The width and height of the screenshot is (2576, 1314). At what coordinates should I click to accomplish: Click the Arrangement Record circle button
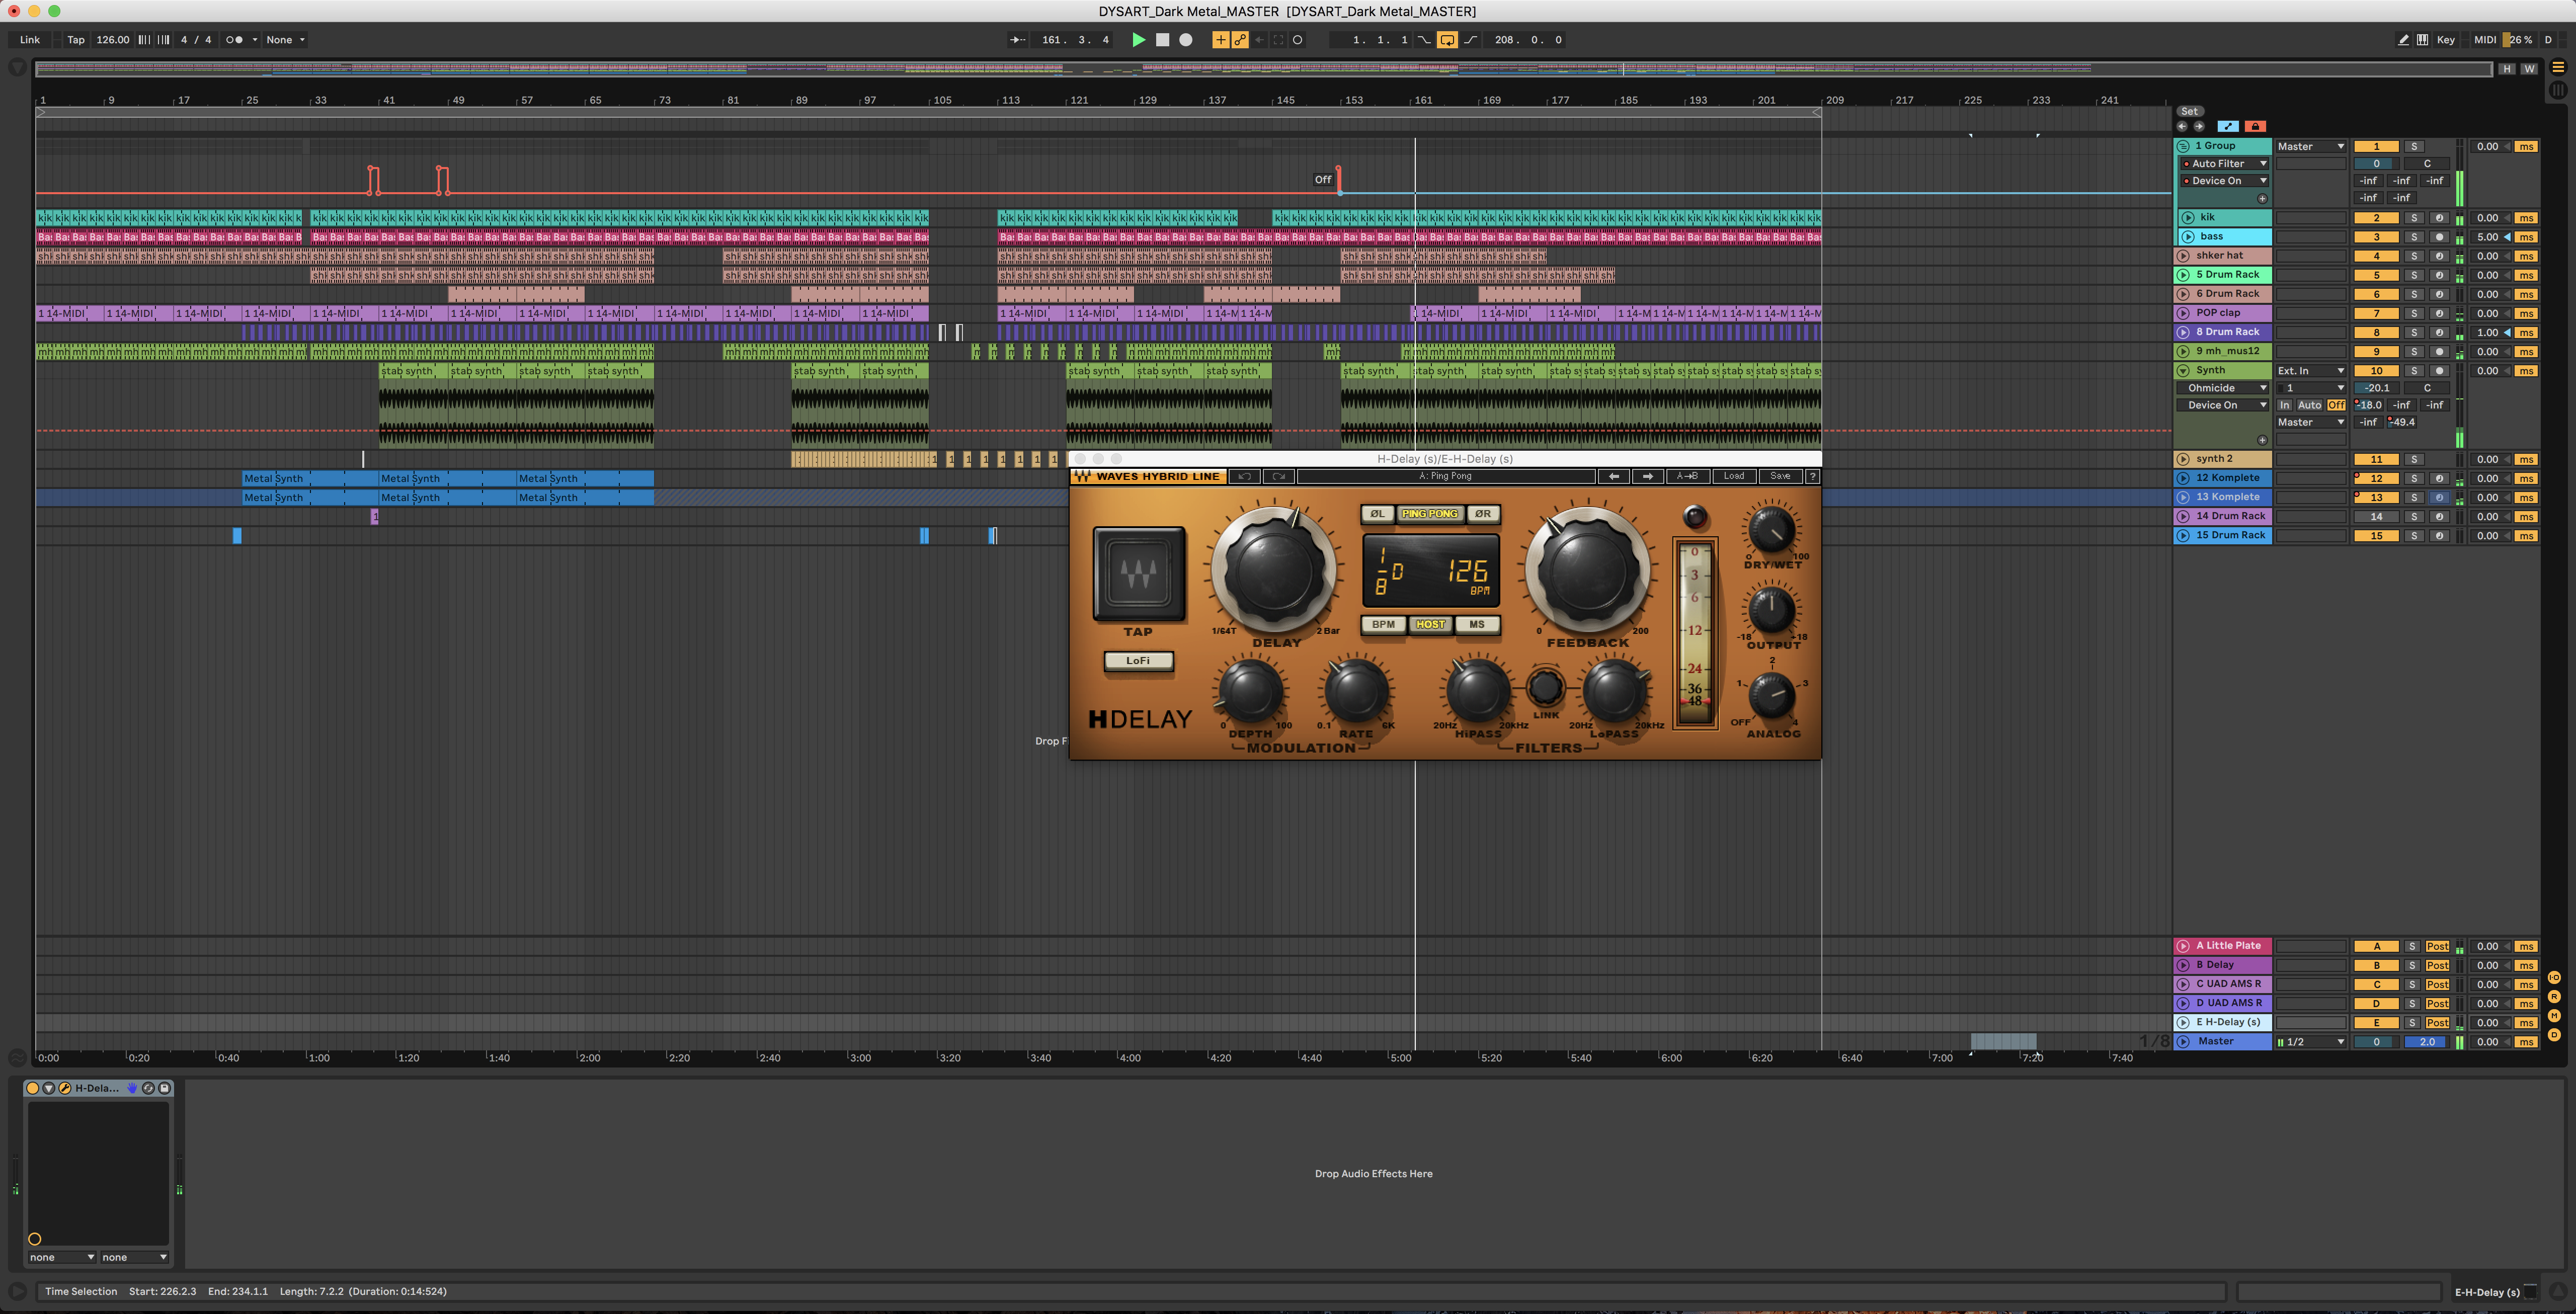pyautogui.click(x=1186, y=40)
